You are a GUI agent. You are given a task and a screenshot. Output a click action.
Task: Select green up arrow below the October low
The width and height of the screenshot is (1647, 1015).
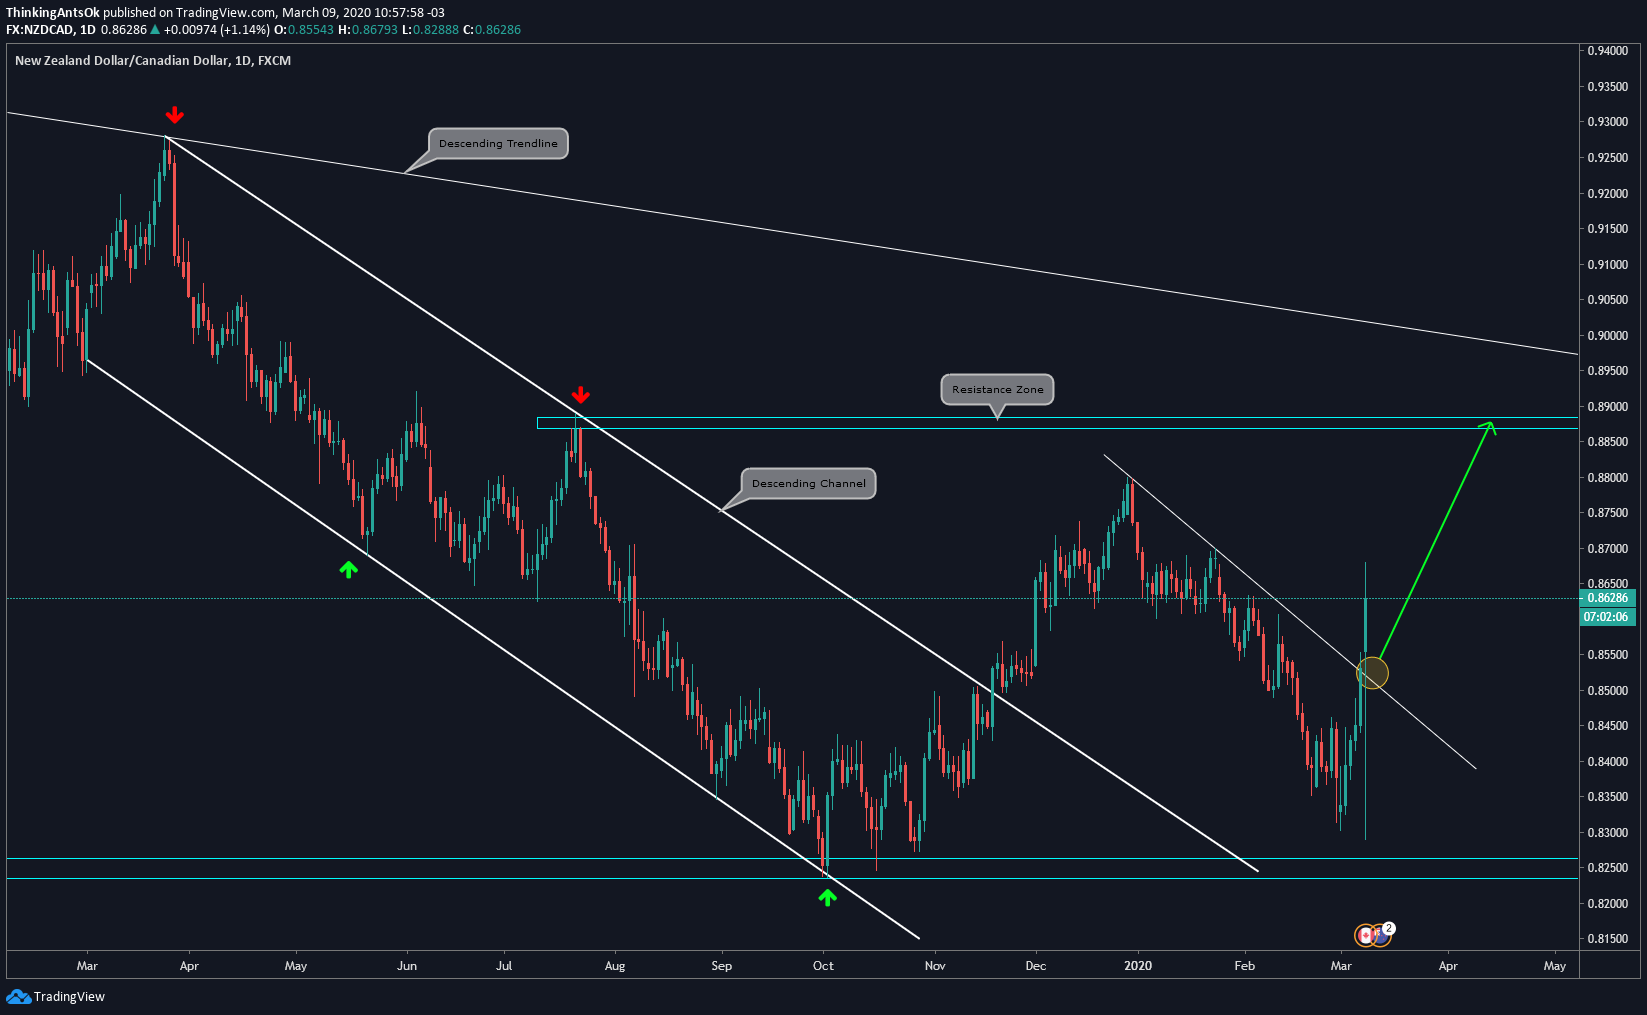[827, 897]
